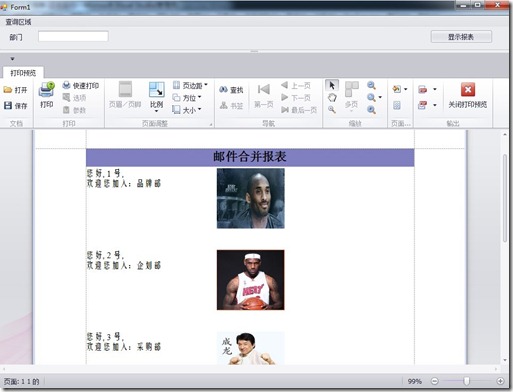Image resolution: width=513 pixels, height=392 pixels.
Task: Click the 部门 (Department) input field
Action: coord(73,36)
